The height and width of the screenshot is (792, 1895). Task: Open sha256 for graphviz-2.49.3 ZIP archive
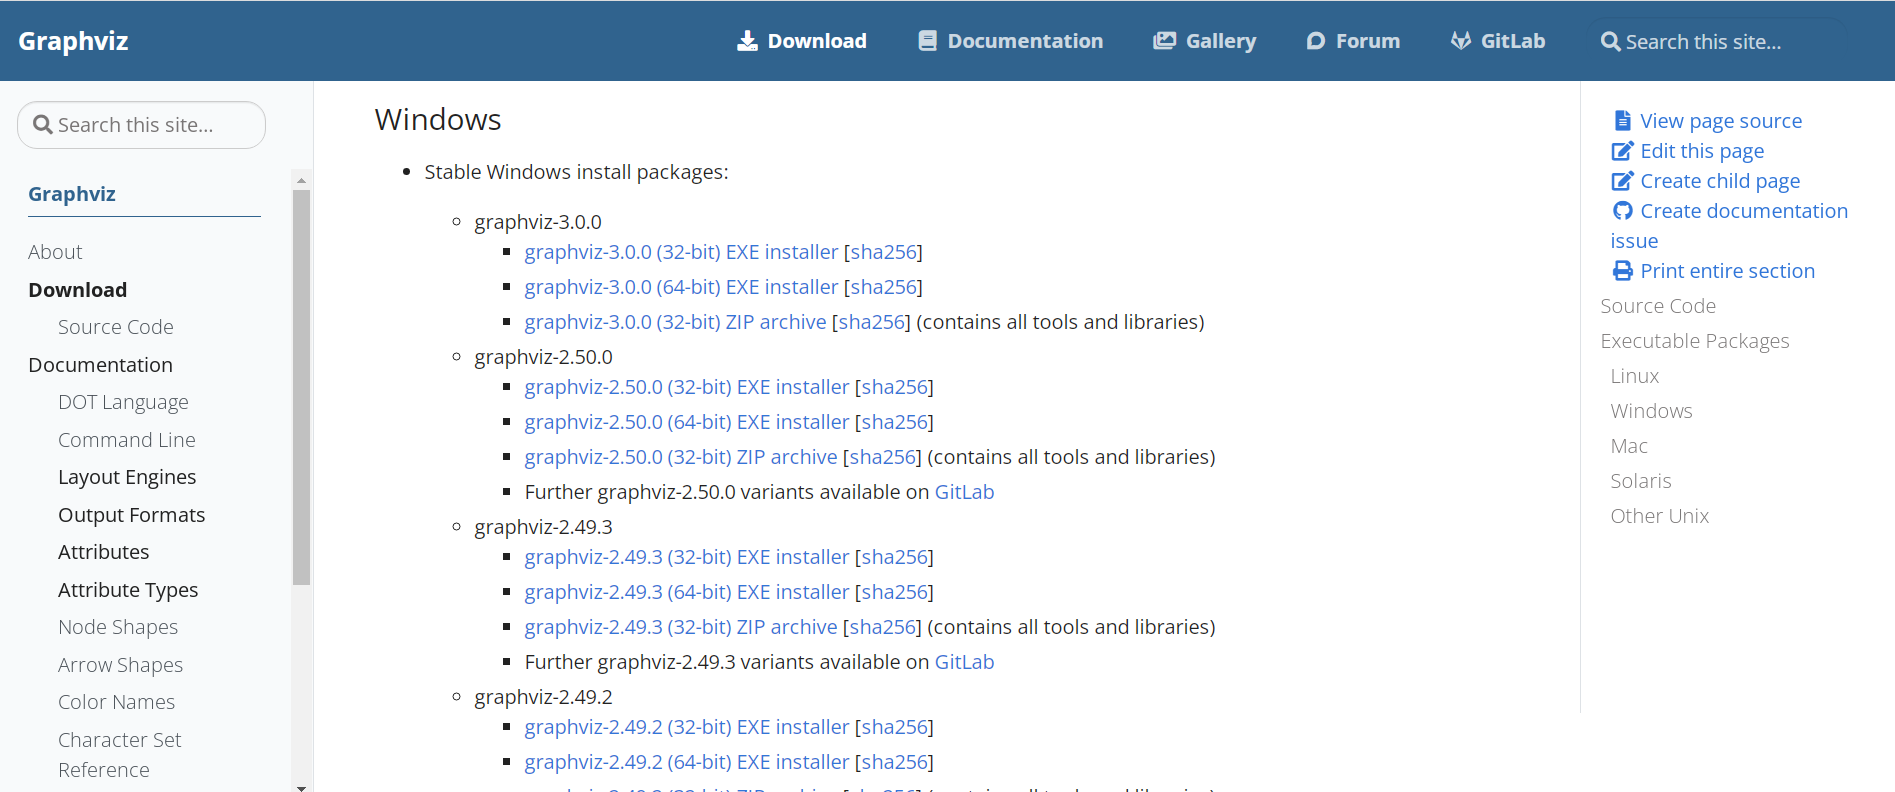[x=884, y=627]
